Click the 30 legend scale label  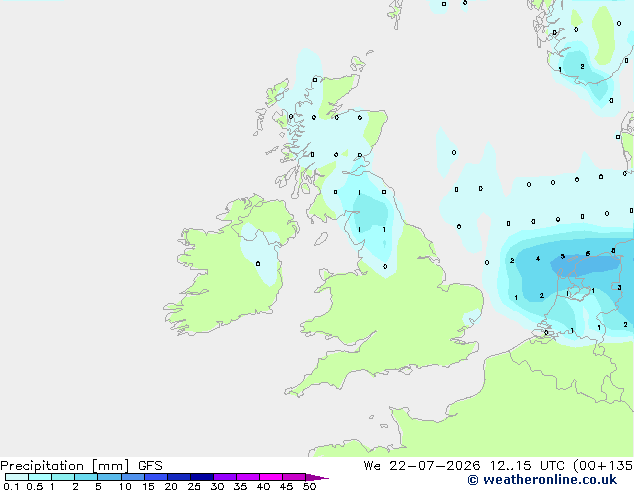tap(217, 486)
